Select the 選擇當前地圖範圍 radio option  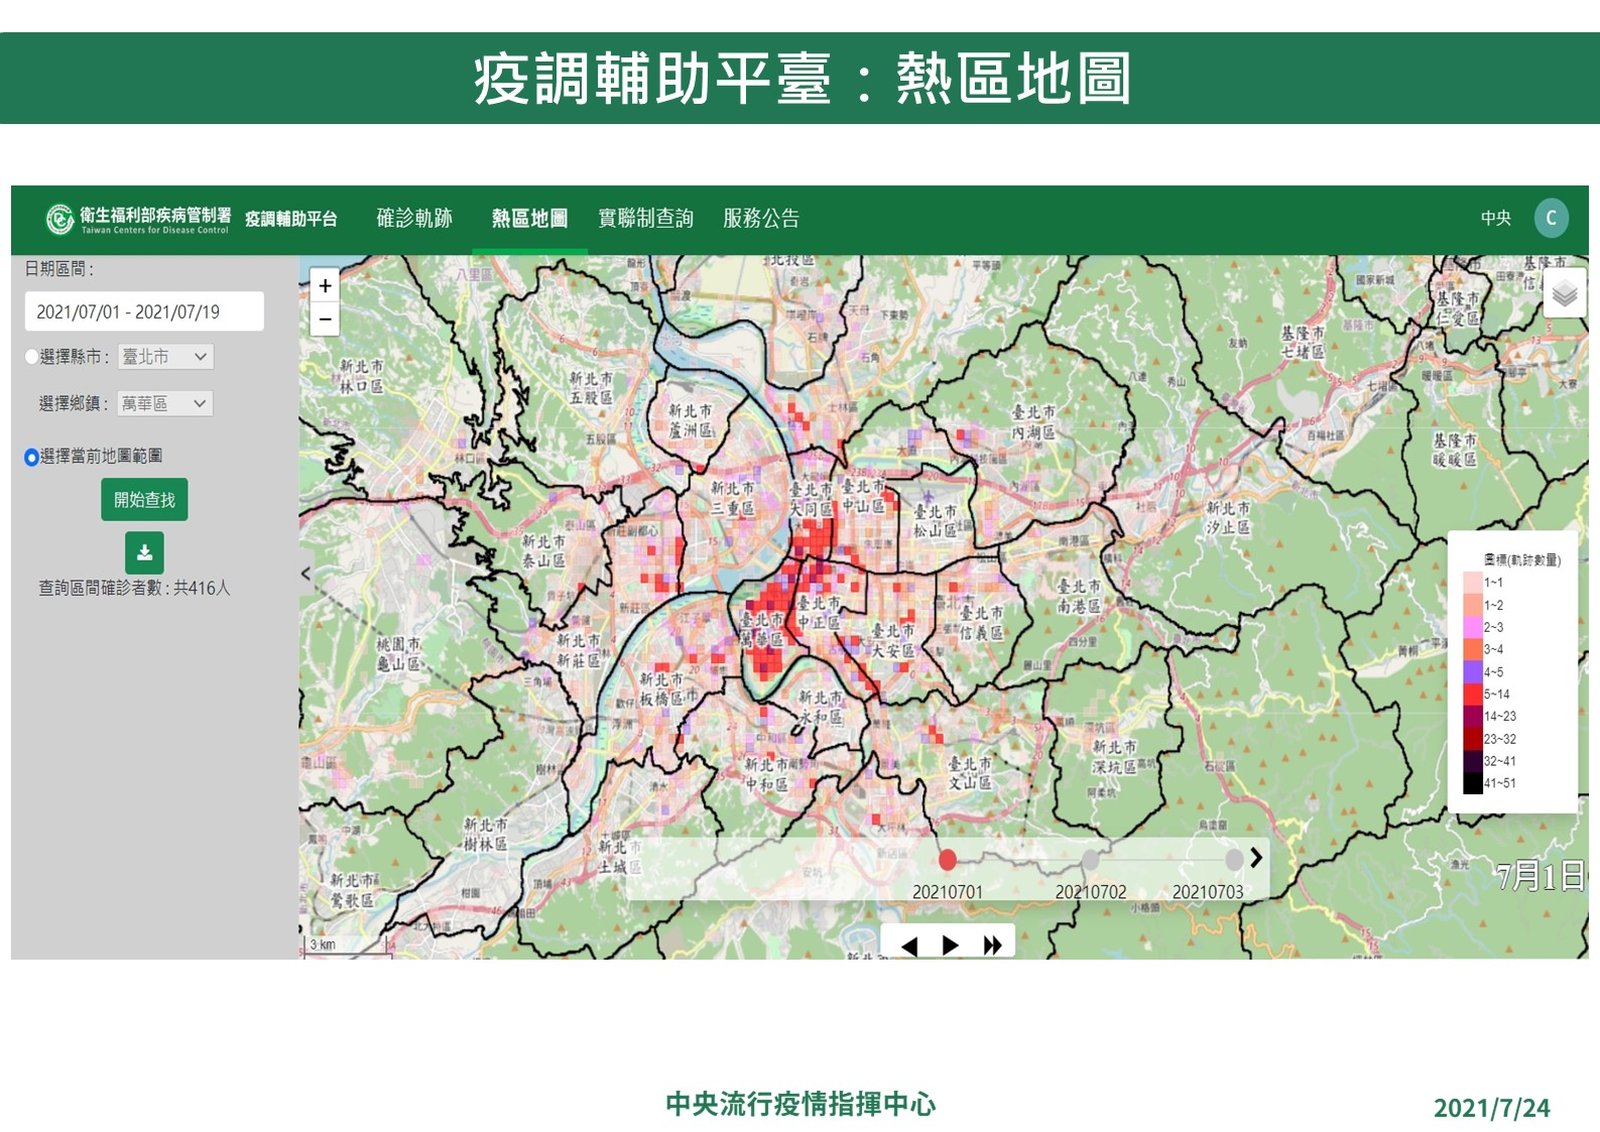tap(31, 457)
